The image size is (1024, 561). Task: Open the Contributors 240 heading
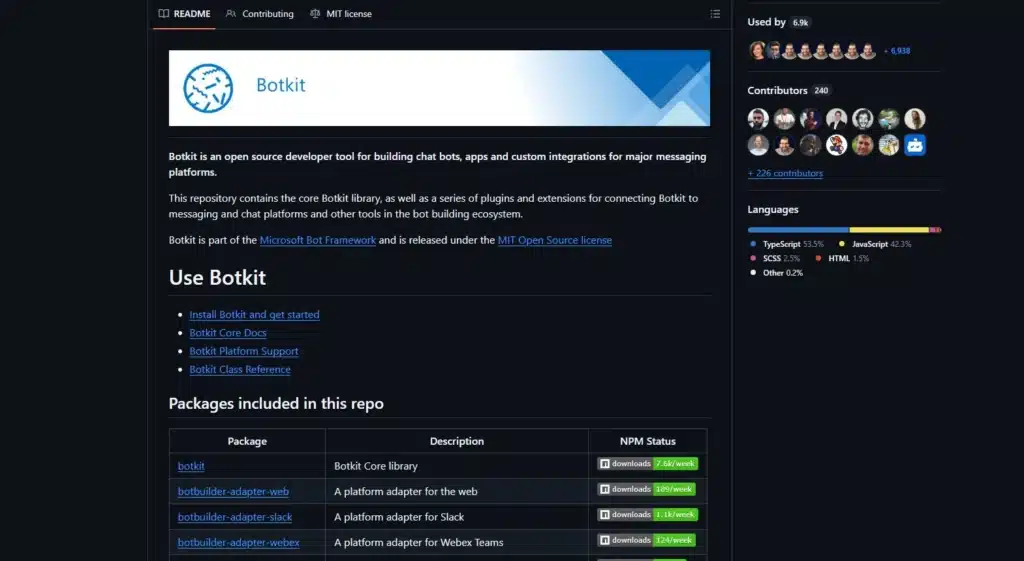coord(788,90)
